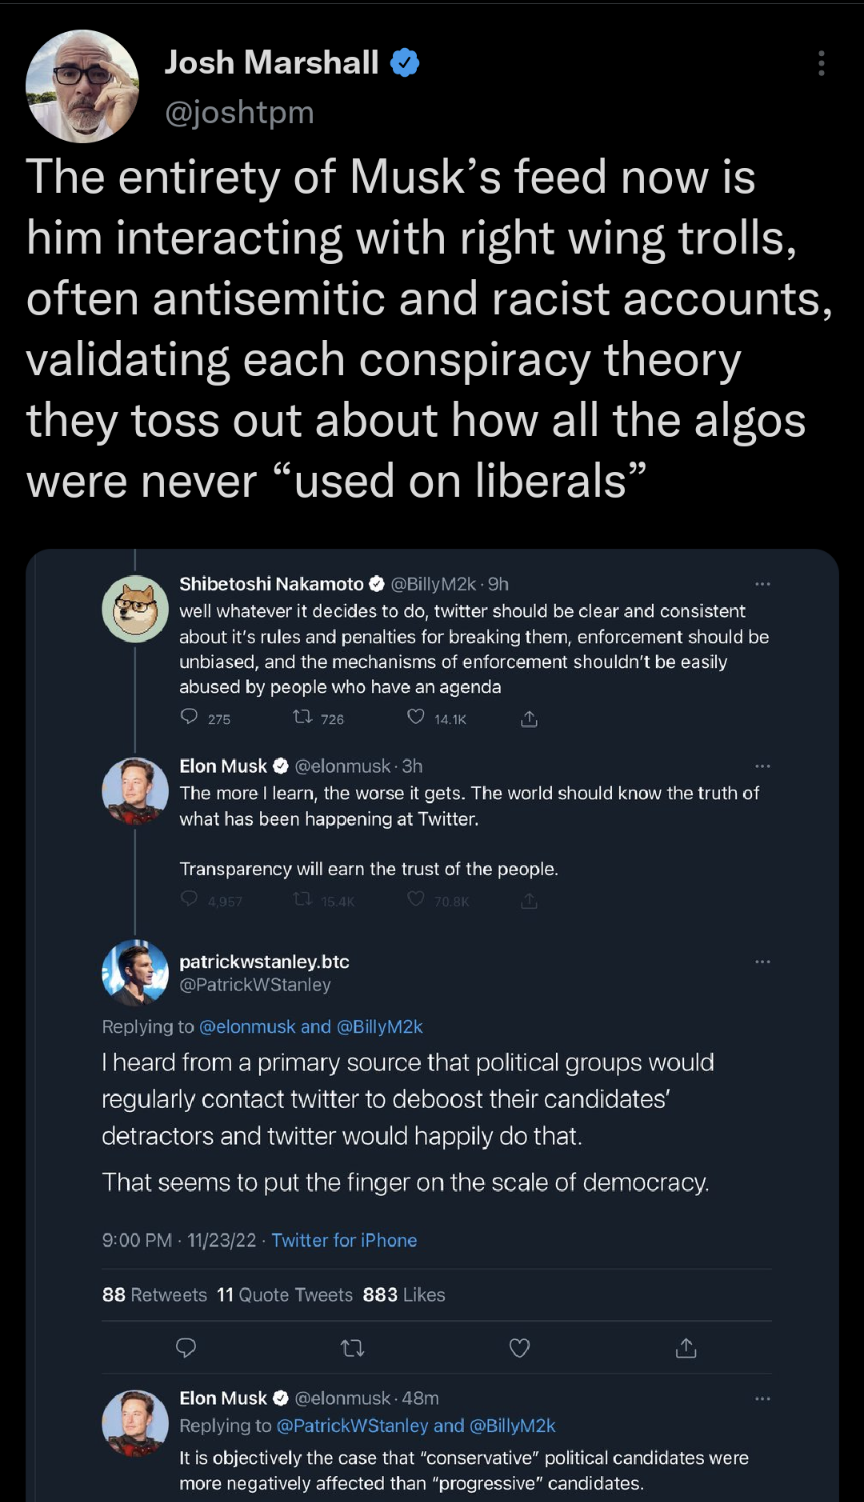864x1502 pixels.
Task: Open the three-dot menu on Josh Marshall's tweet
Action: click(821, 63)
